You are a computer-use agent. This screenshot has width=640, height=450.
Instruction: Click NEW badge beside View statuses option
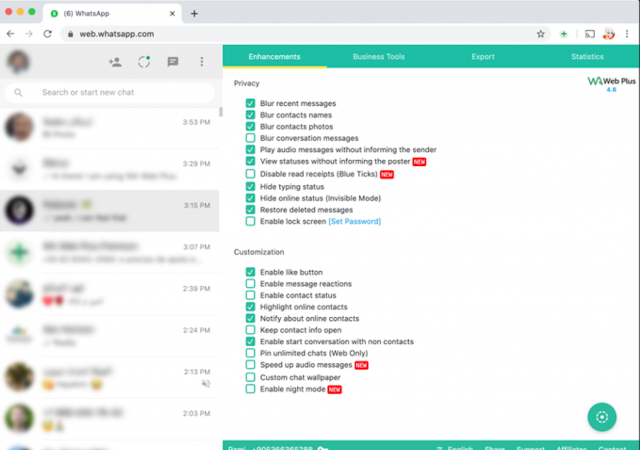pos(419,162)
